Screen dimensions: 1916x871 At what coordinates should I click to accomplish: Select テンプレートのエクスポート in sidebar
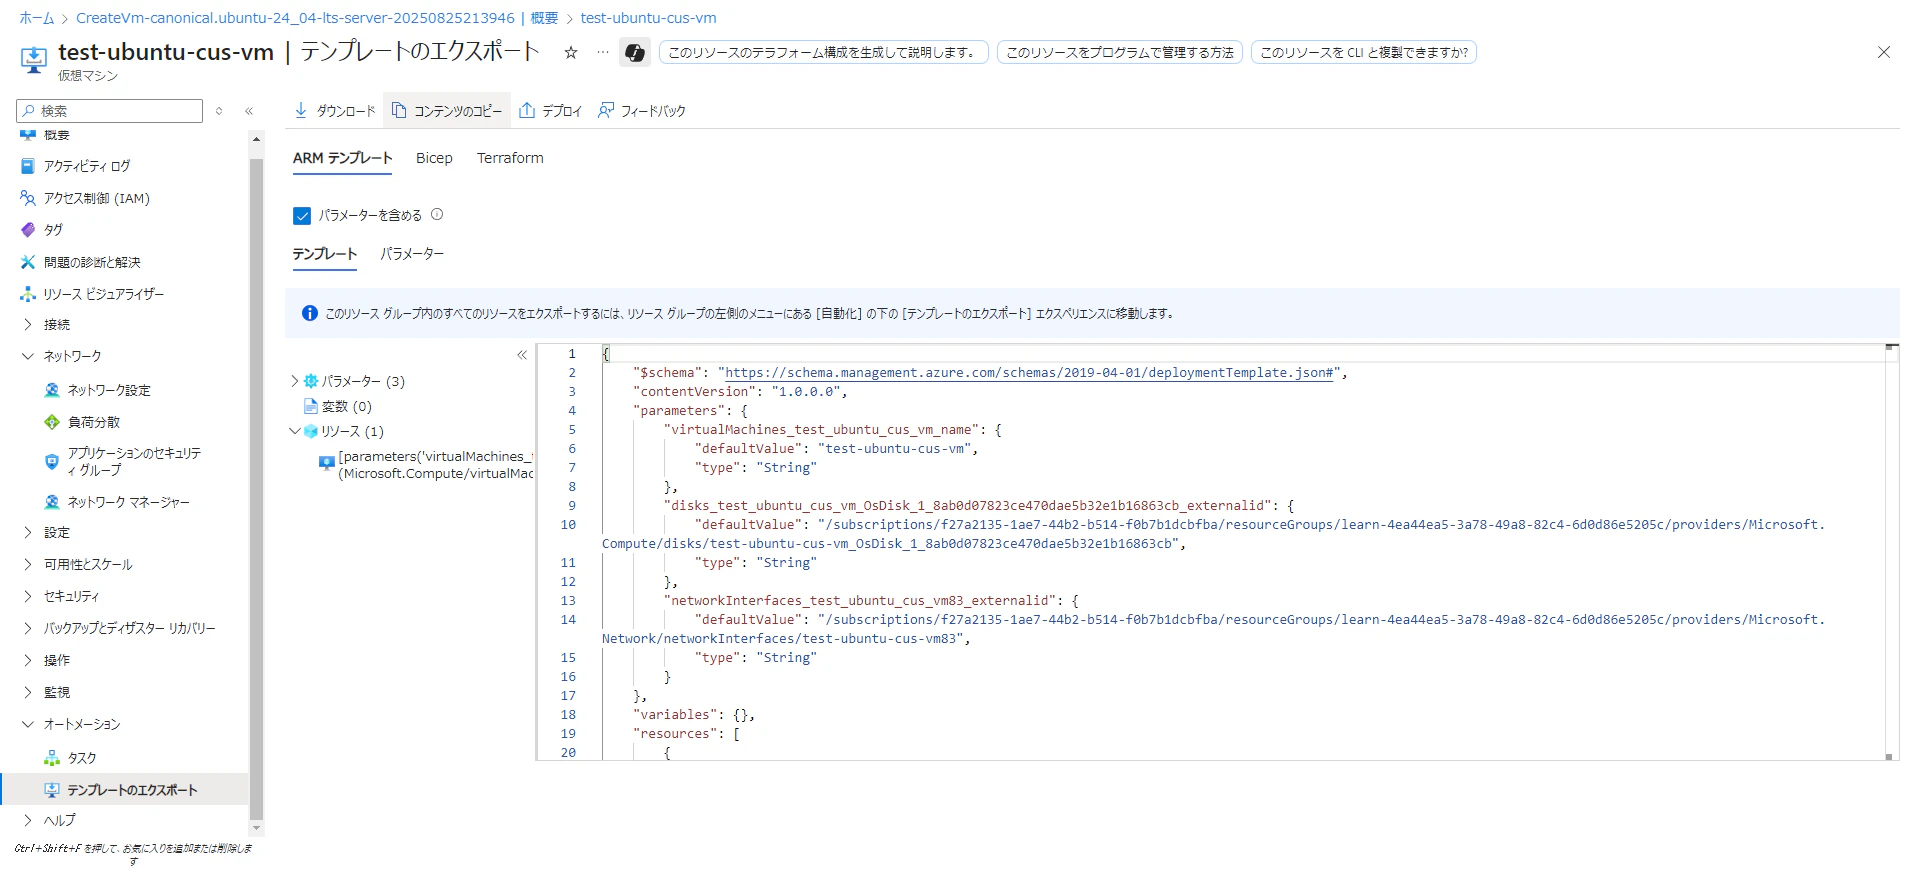tap(125, 790)
